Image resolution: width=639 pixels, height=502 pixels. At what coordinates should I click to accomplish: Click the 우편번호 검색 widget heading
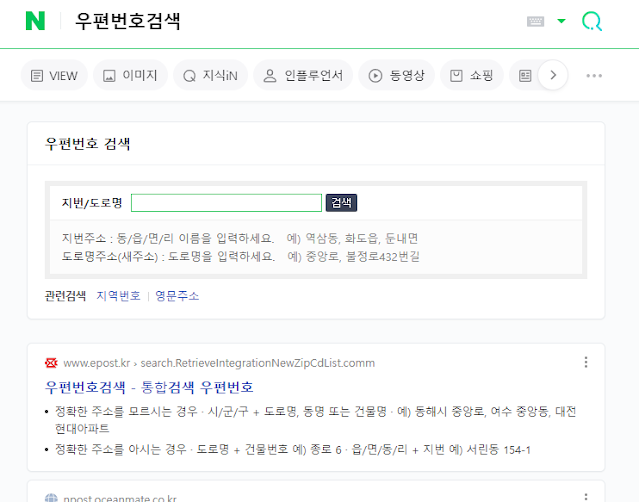[87, 144]
